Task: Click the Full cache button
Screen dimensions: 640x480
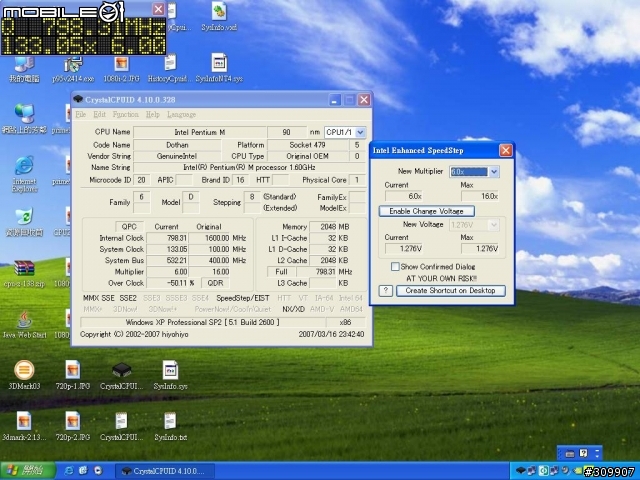Action: [x=281, y=271]
